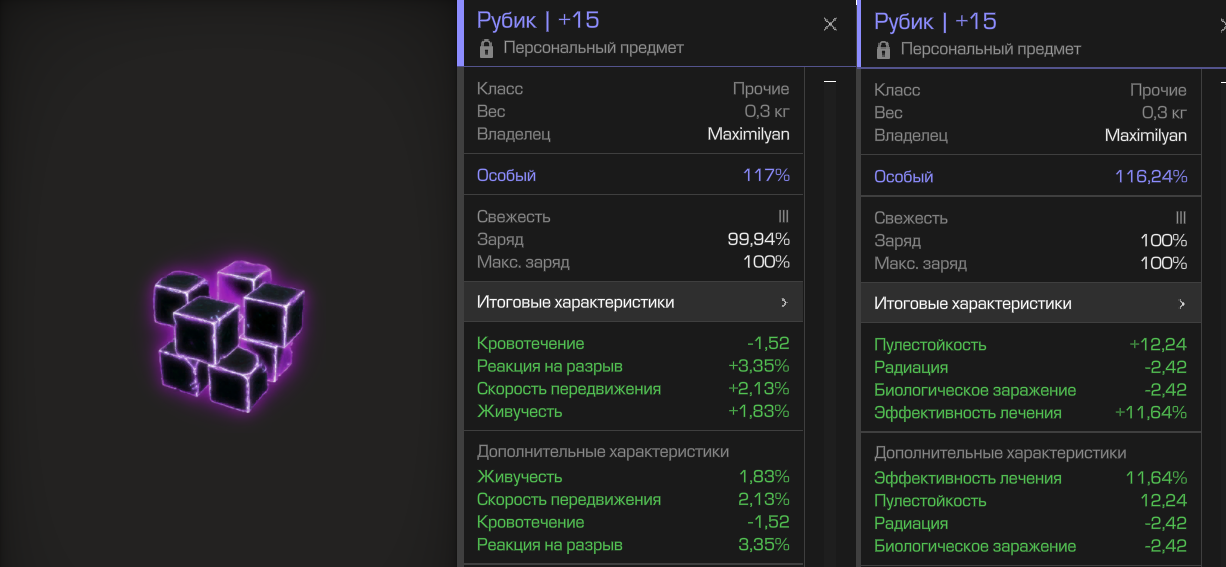The width and height of the screenshot is (1226, 567).
Task: Click chevron arrow in left Итоговые характеристики row
Action: 784,302
